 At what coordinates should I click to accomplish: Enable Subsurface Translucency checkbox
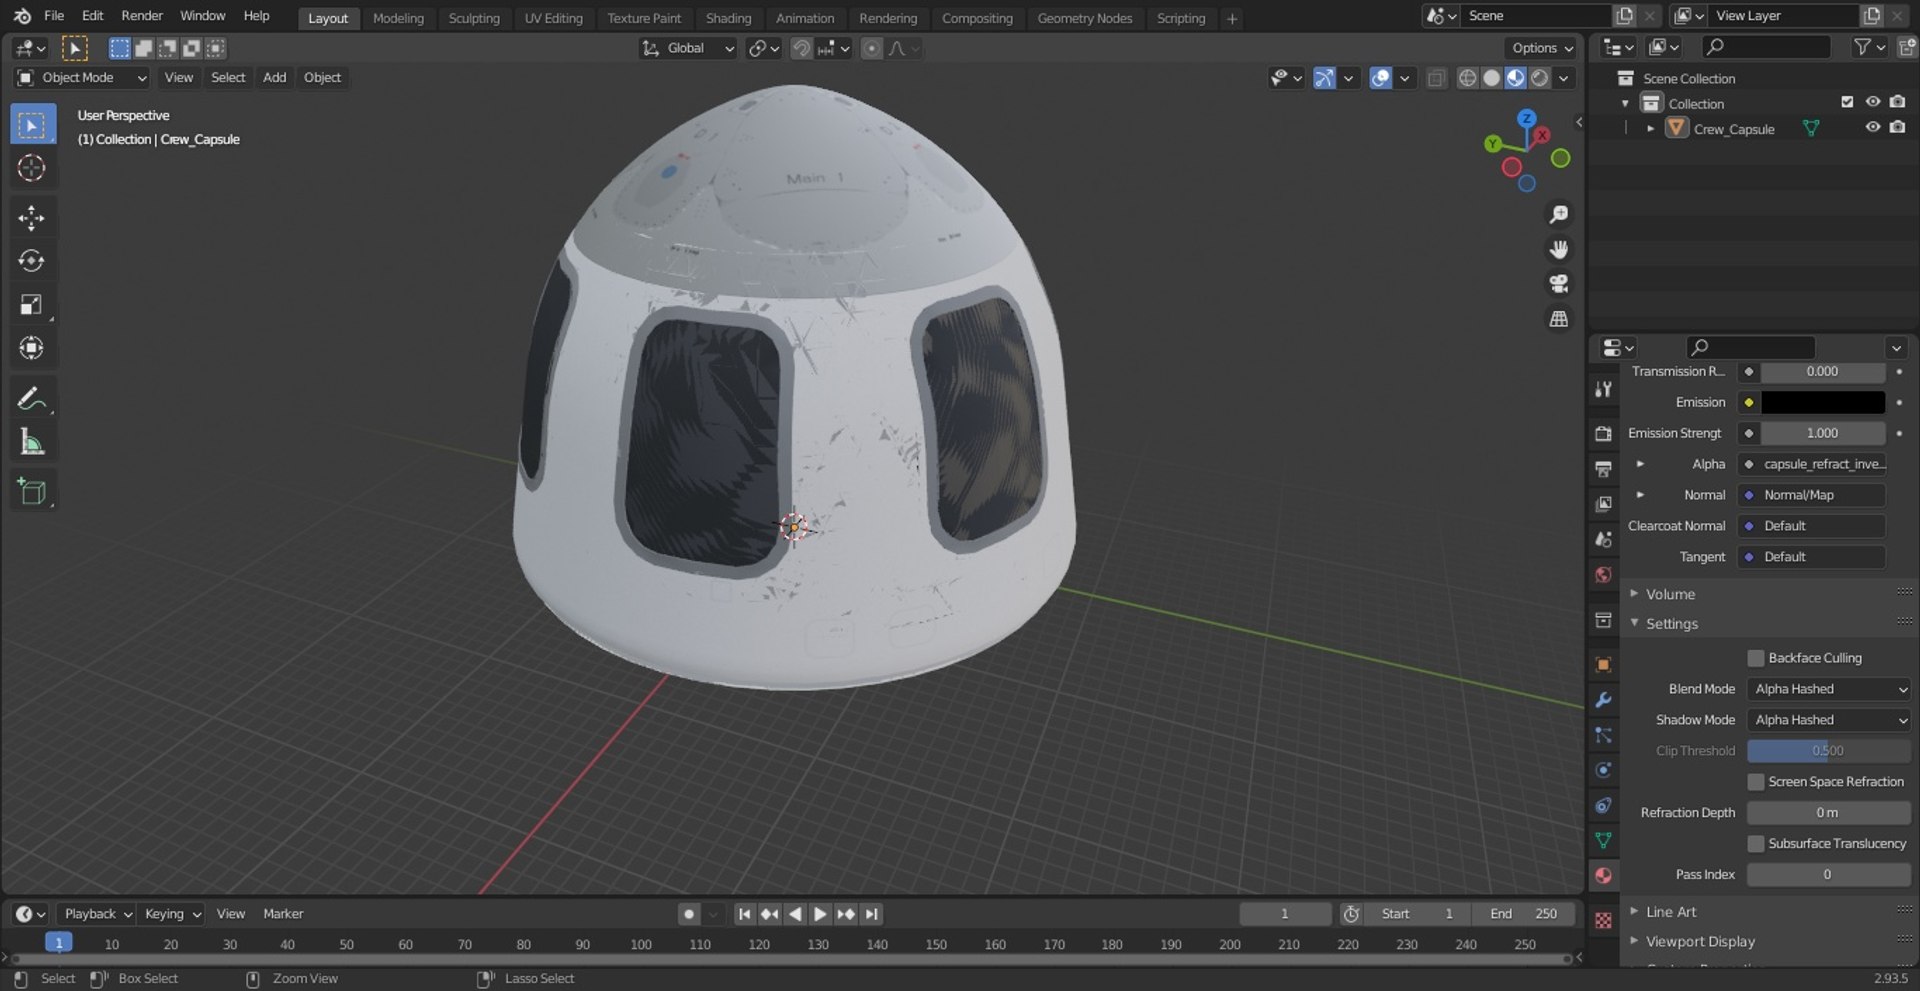1755,844
